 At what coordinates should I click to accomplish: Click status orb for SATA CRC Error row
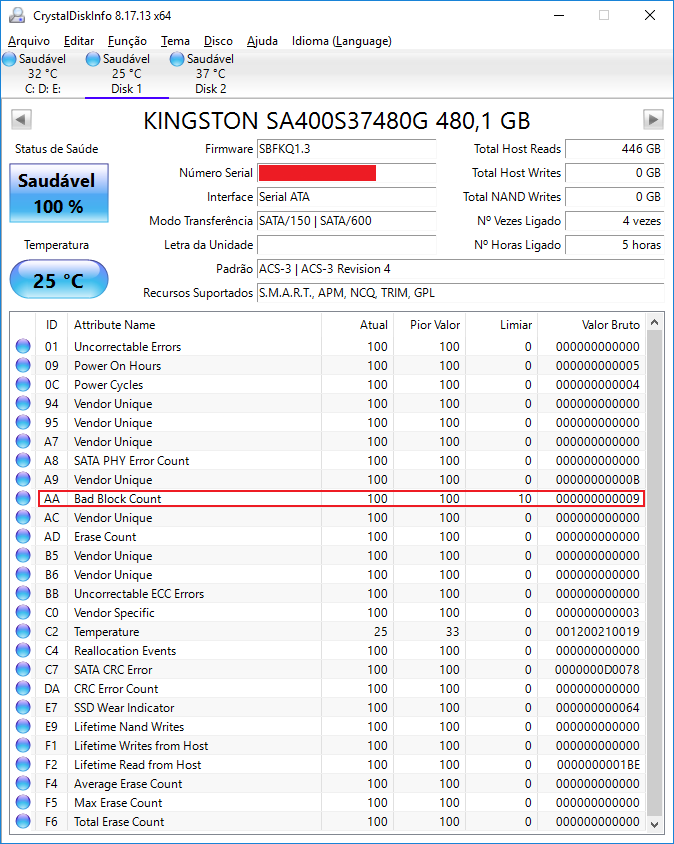point(23,669)
